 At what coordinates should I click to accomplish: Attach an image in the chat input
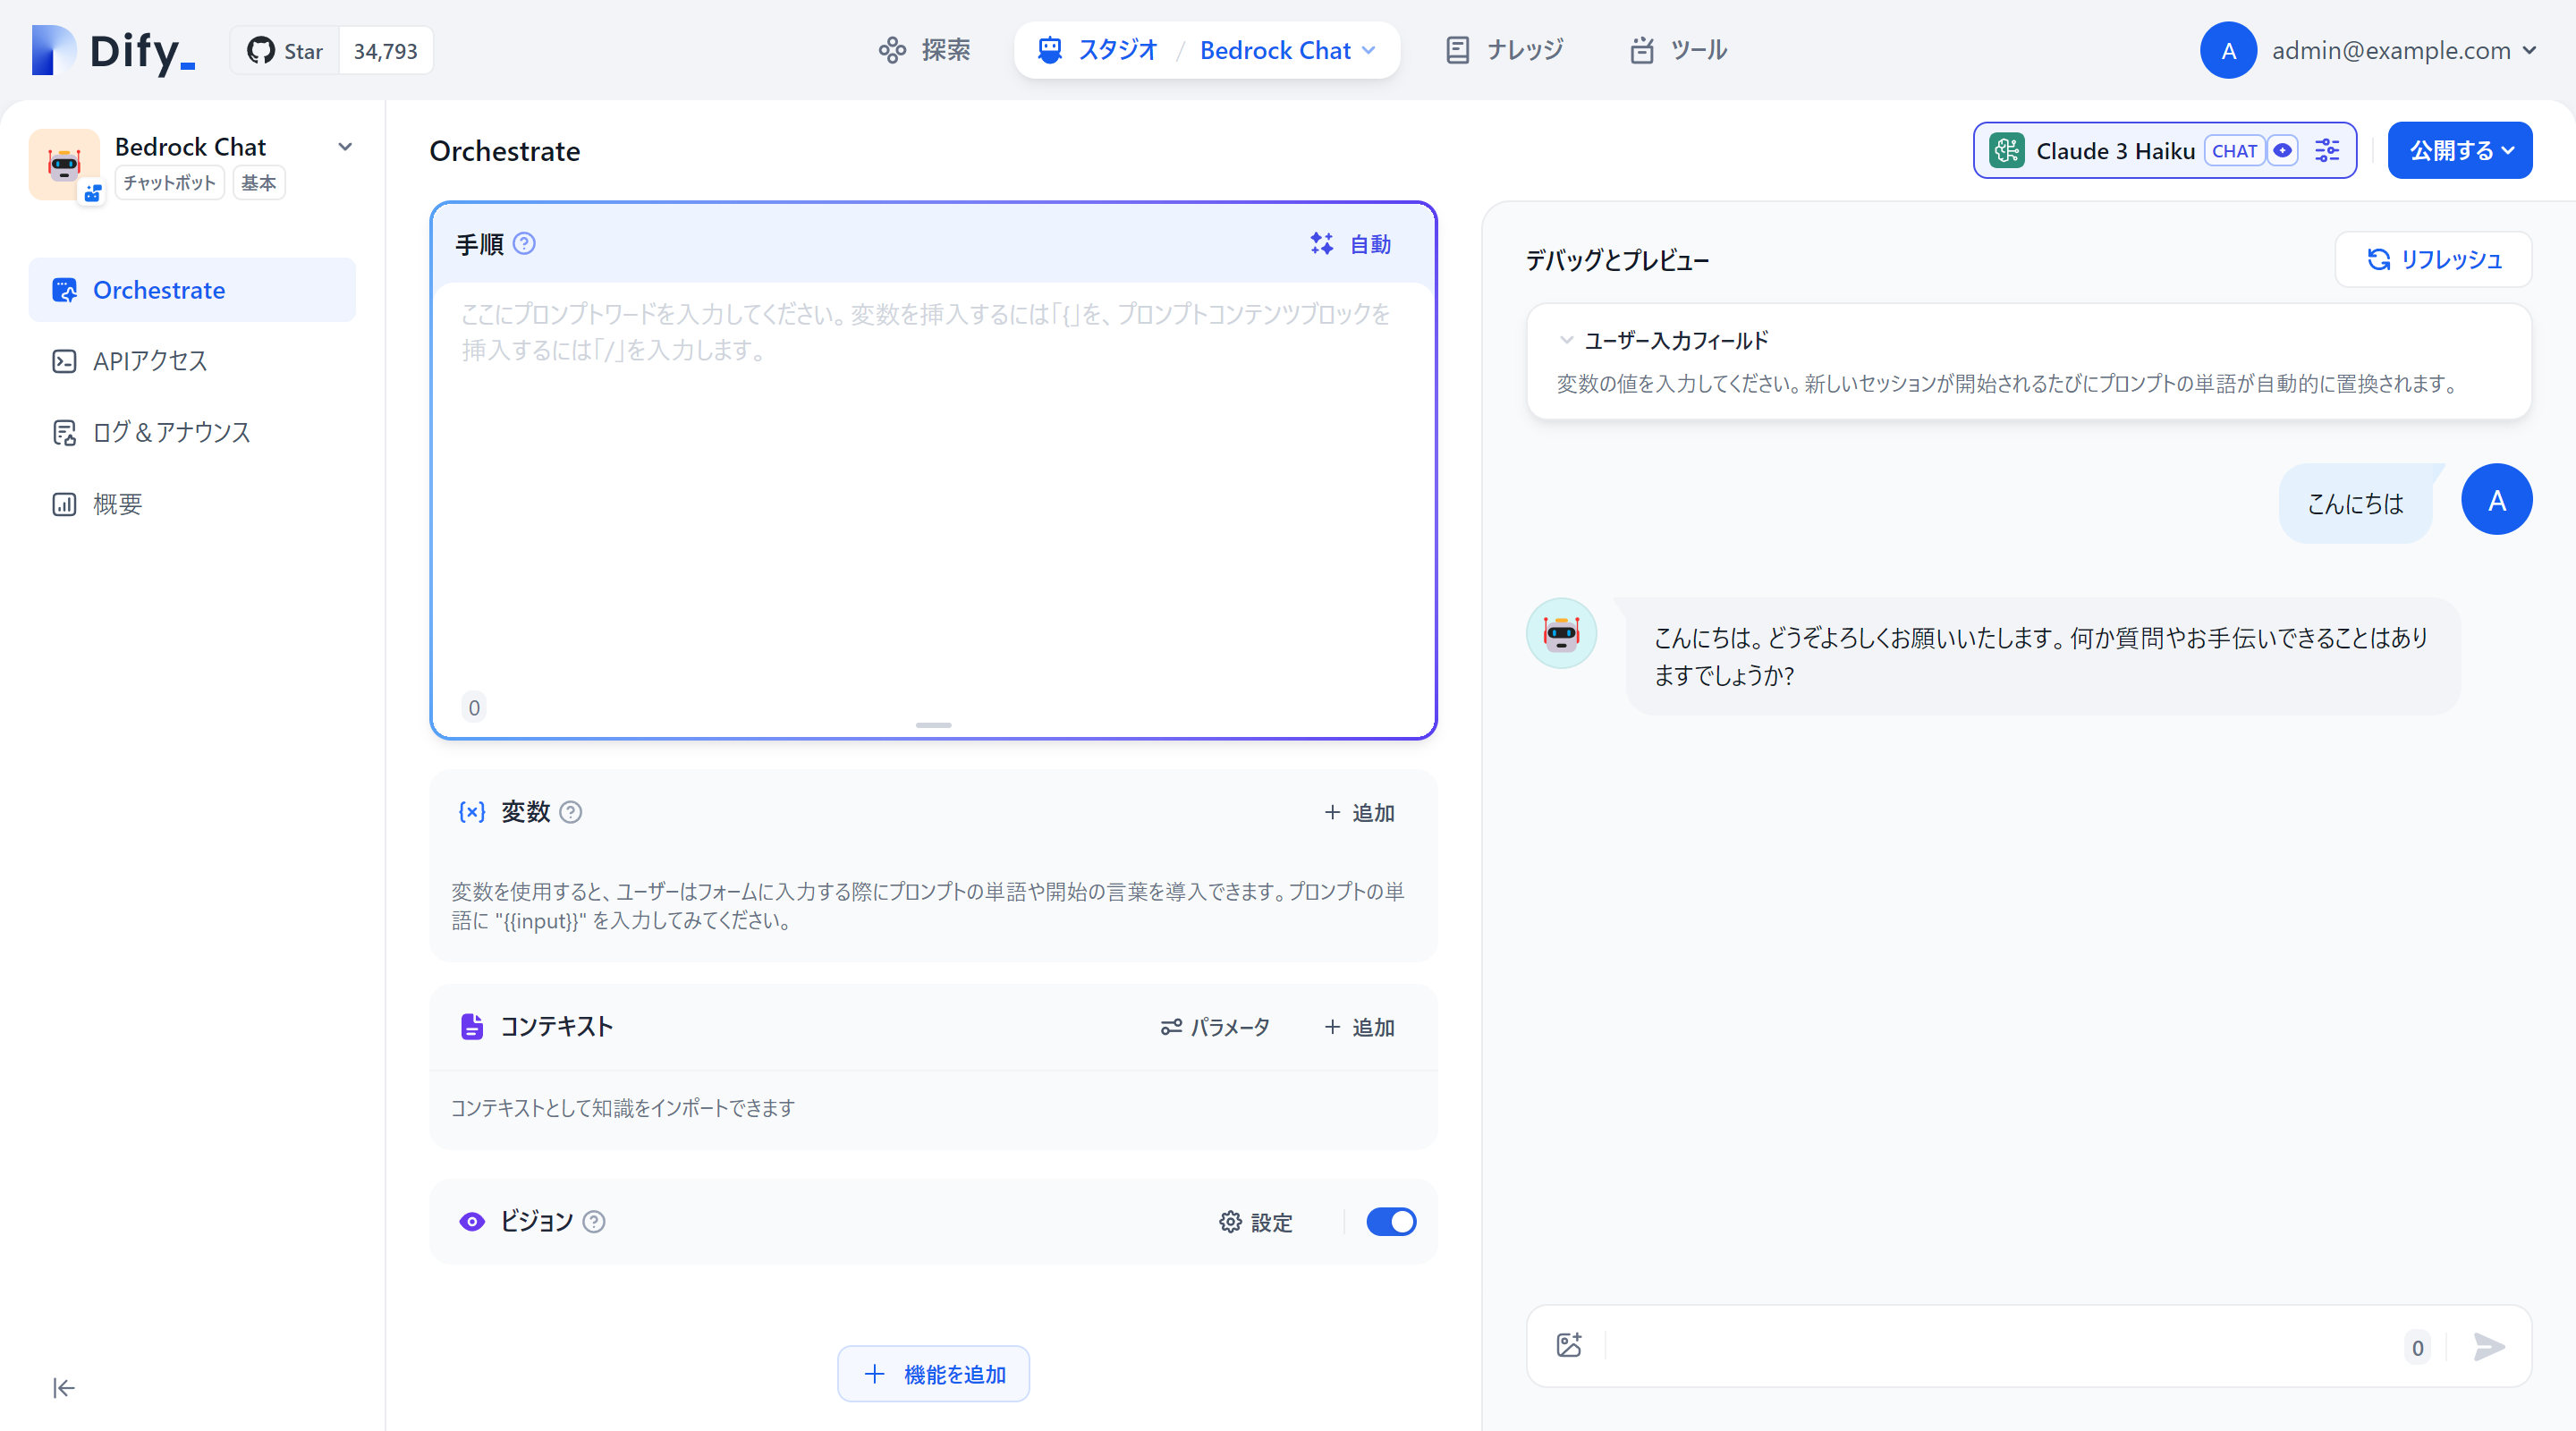(1568, 1345)
